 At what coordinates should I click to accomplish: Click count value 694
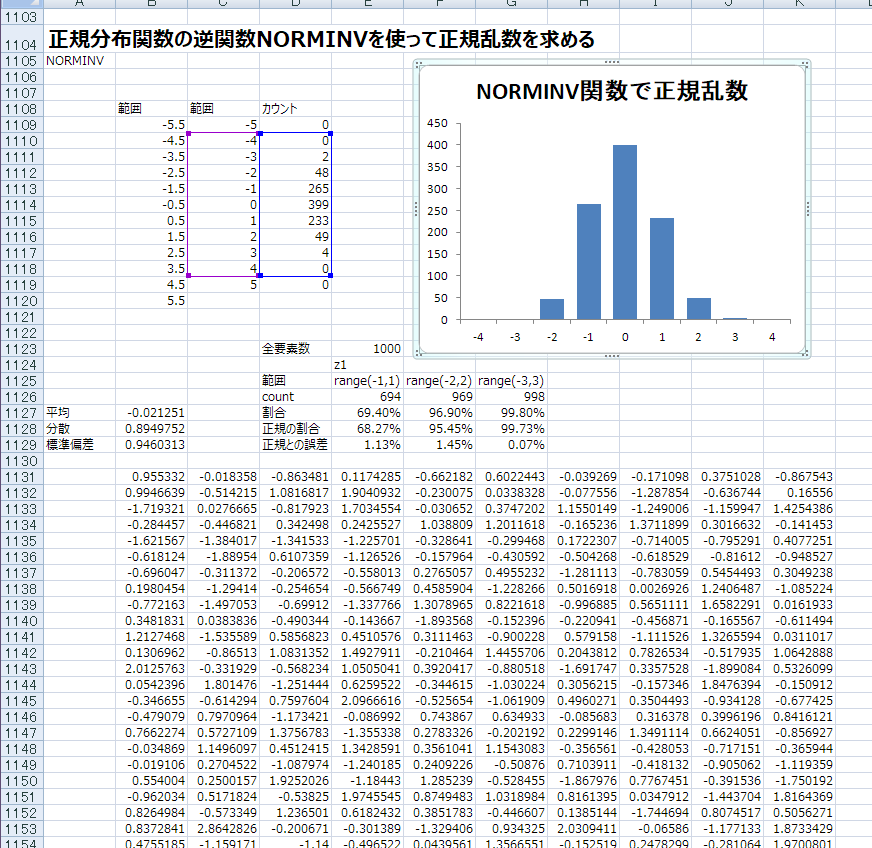[368, 397]
